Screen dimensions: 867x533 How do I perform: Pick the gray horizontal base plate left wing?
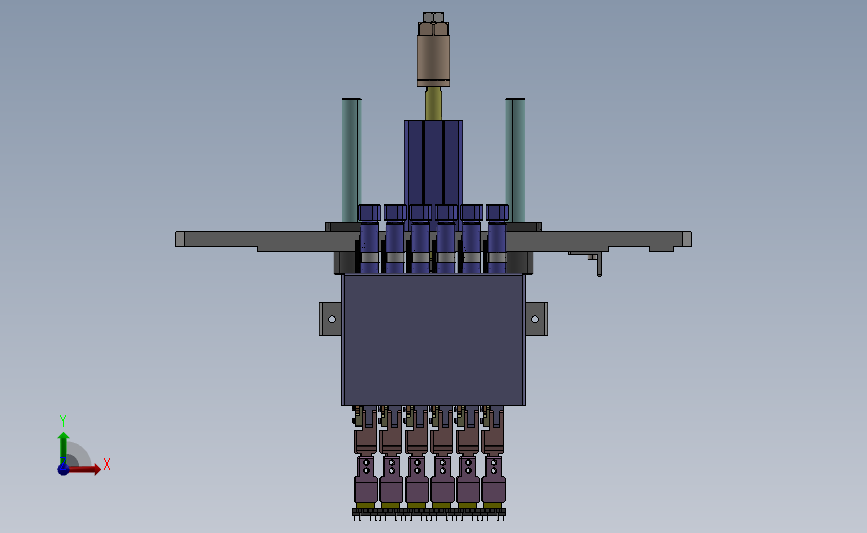tap(267, 241)
